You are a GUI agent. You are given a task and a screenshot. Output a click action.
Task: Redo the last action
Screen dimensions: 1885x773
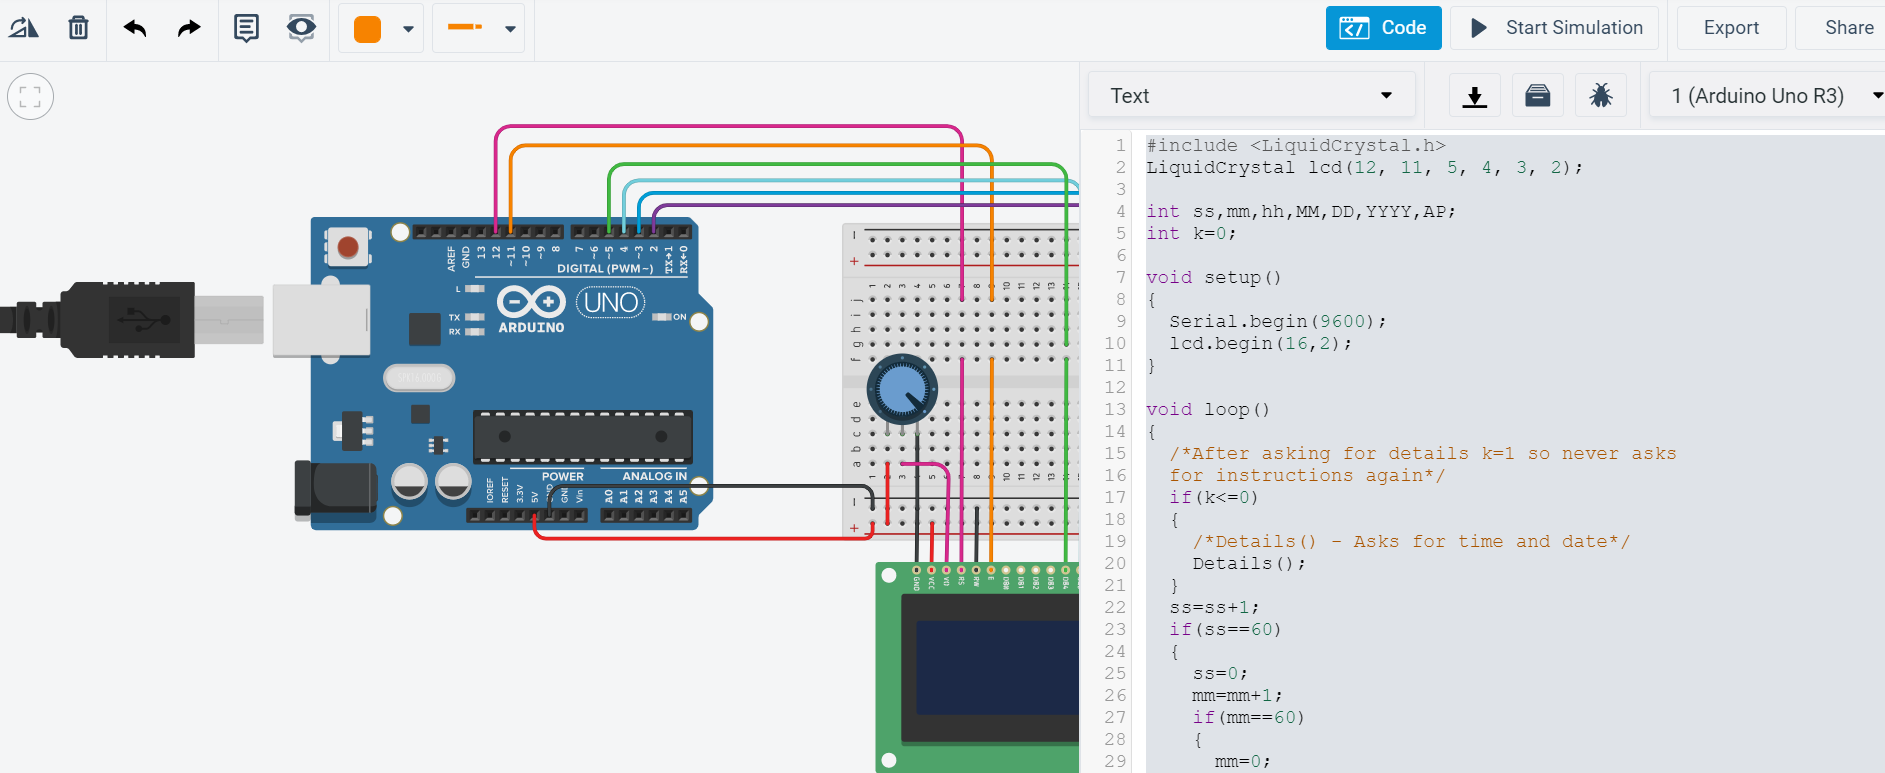pos(189,28)
